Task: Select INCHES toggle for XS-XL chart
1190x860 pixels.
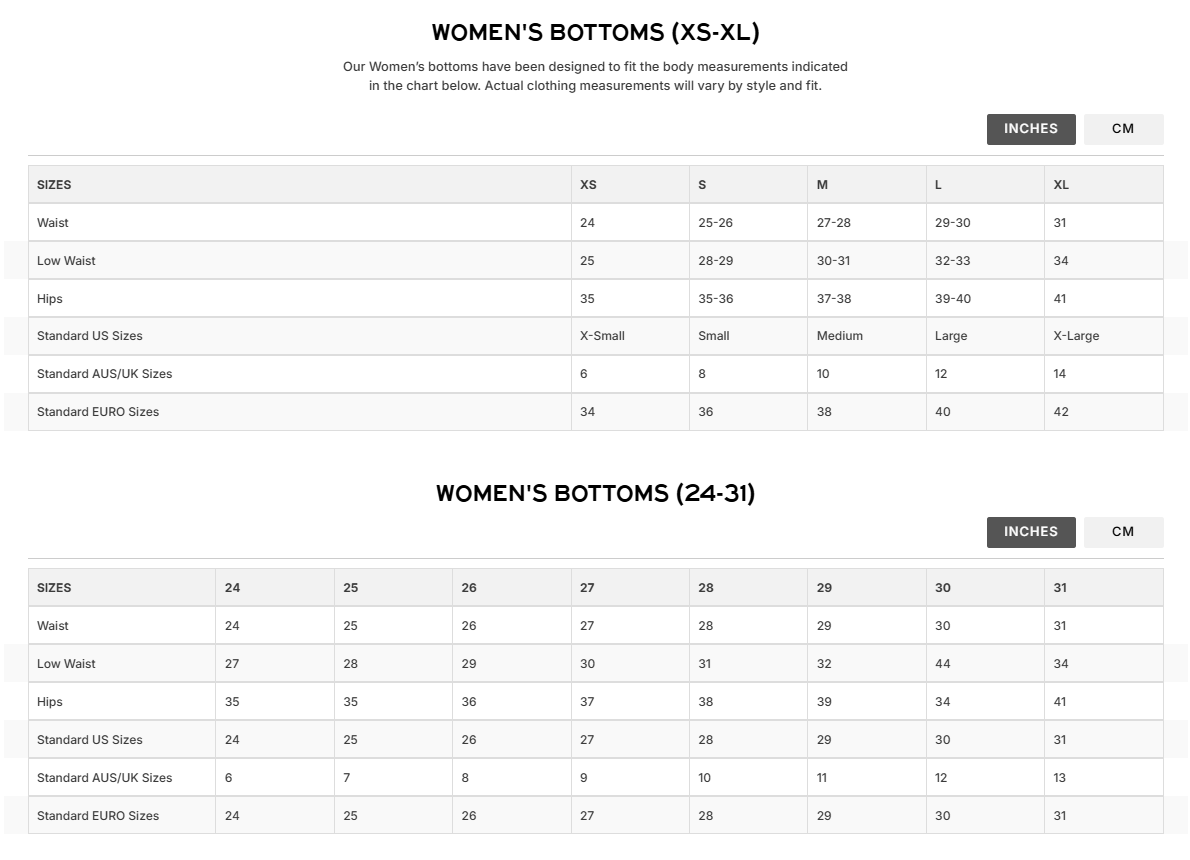Action: click(1031, 129)
